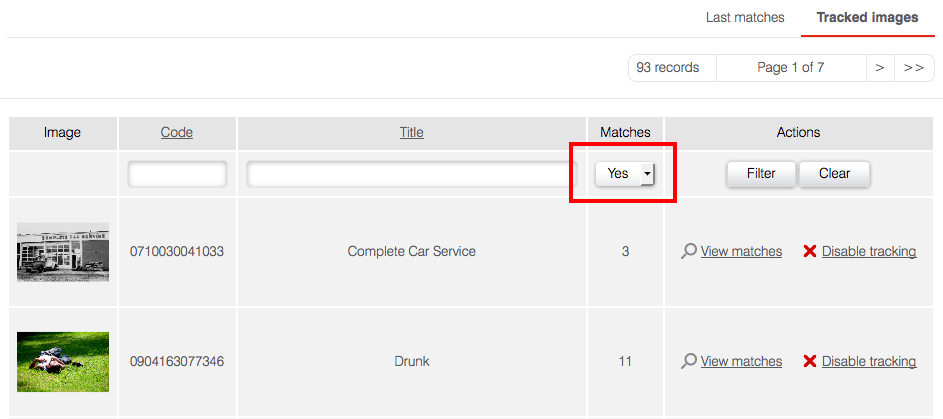Click the Code filter input field
Viewport: 943px width, 419px height.
click(x=177, y=174)
